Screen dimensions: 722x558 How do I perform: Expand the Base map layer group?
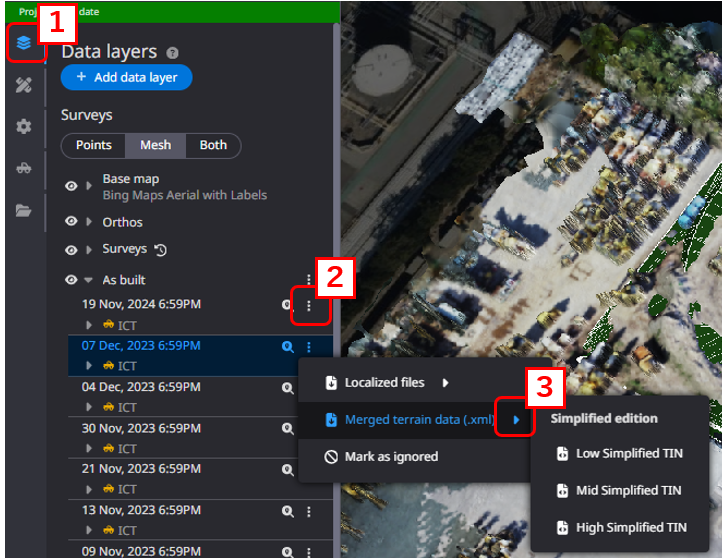click(x=89, y=186)
